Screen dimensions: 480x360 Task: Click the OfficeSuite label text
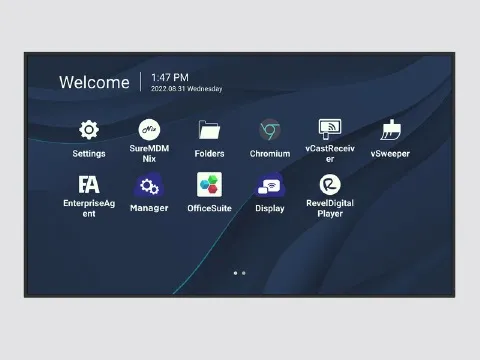pyautogui.click(x=209, y=208)
